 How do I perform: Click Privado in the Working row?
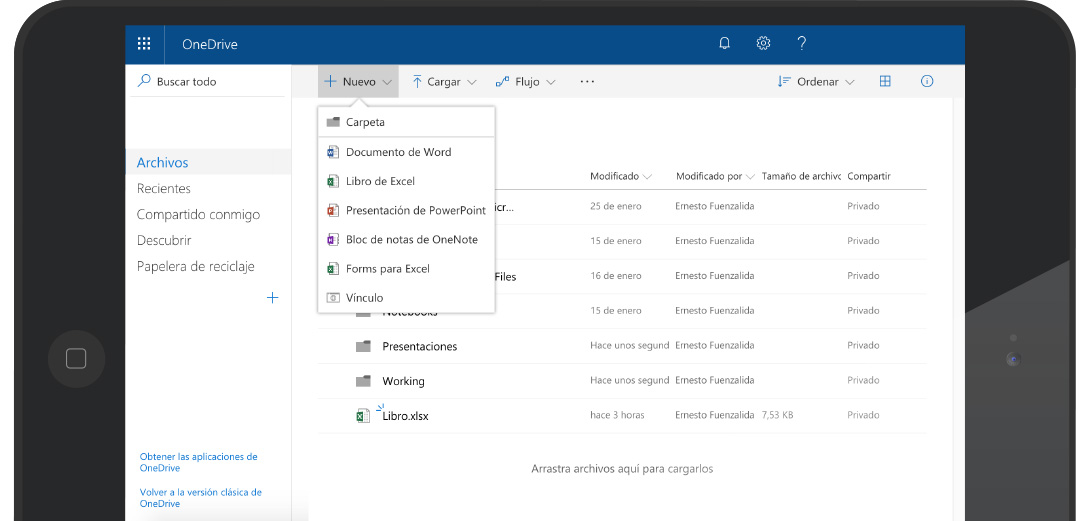(863, 380)
